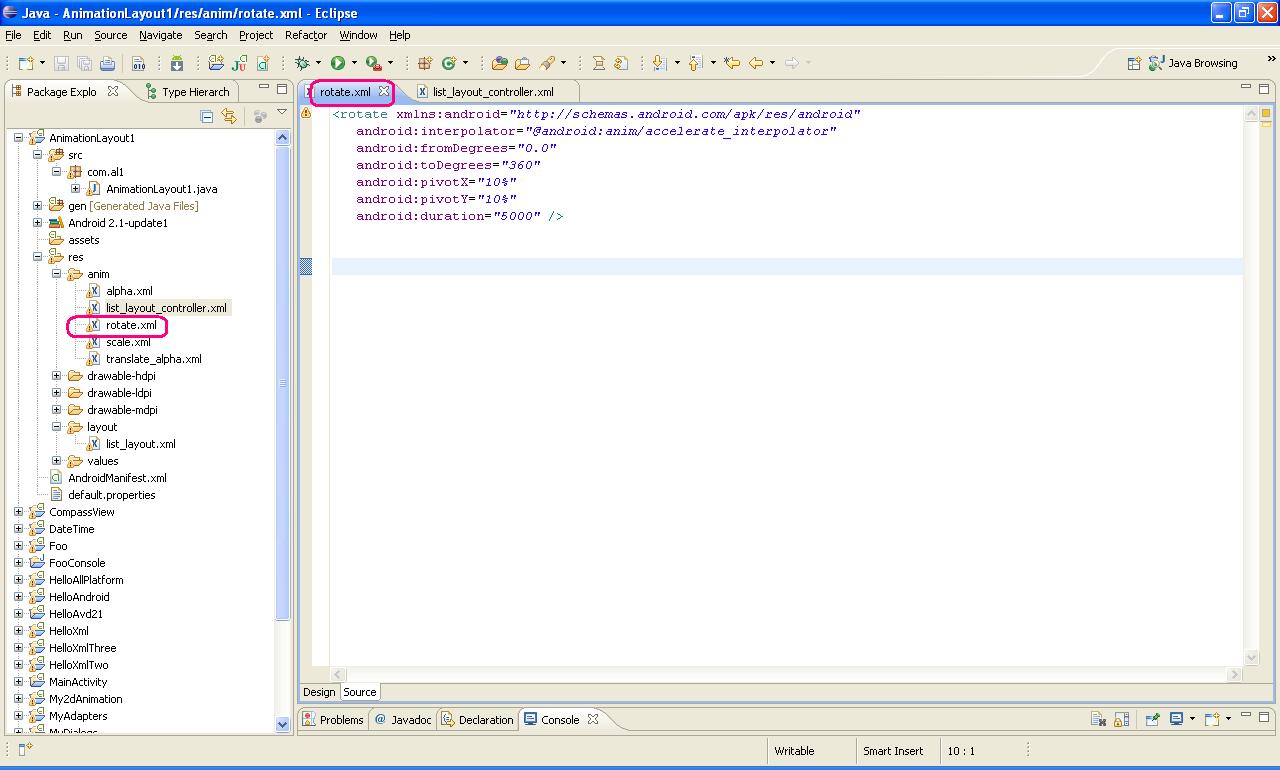Expand the values folder
Viewport: 1280px width, 770px height.
coord(56,461)
